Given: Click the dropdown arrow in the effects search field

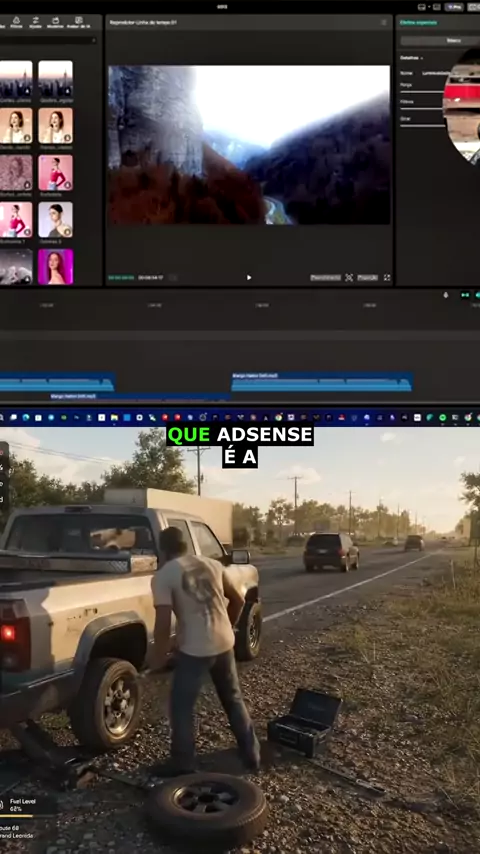Looking at the screenshot, I should (94, 40).
